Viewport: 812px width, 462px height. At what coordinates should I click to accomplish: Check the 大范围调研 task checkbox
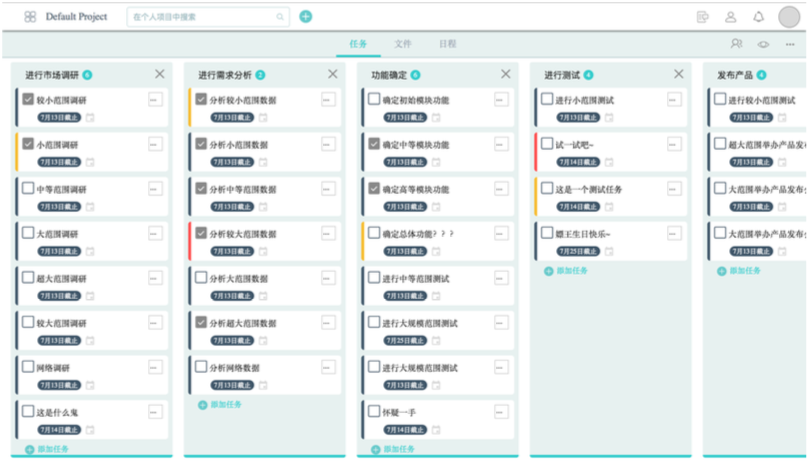pyautogui.click(x=28, y=233)
